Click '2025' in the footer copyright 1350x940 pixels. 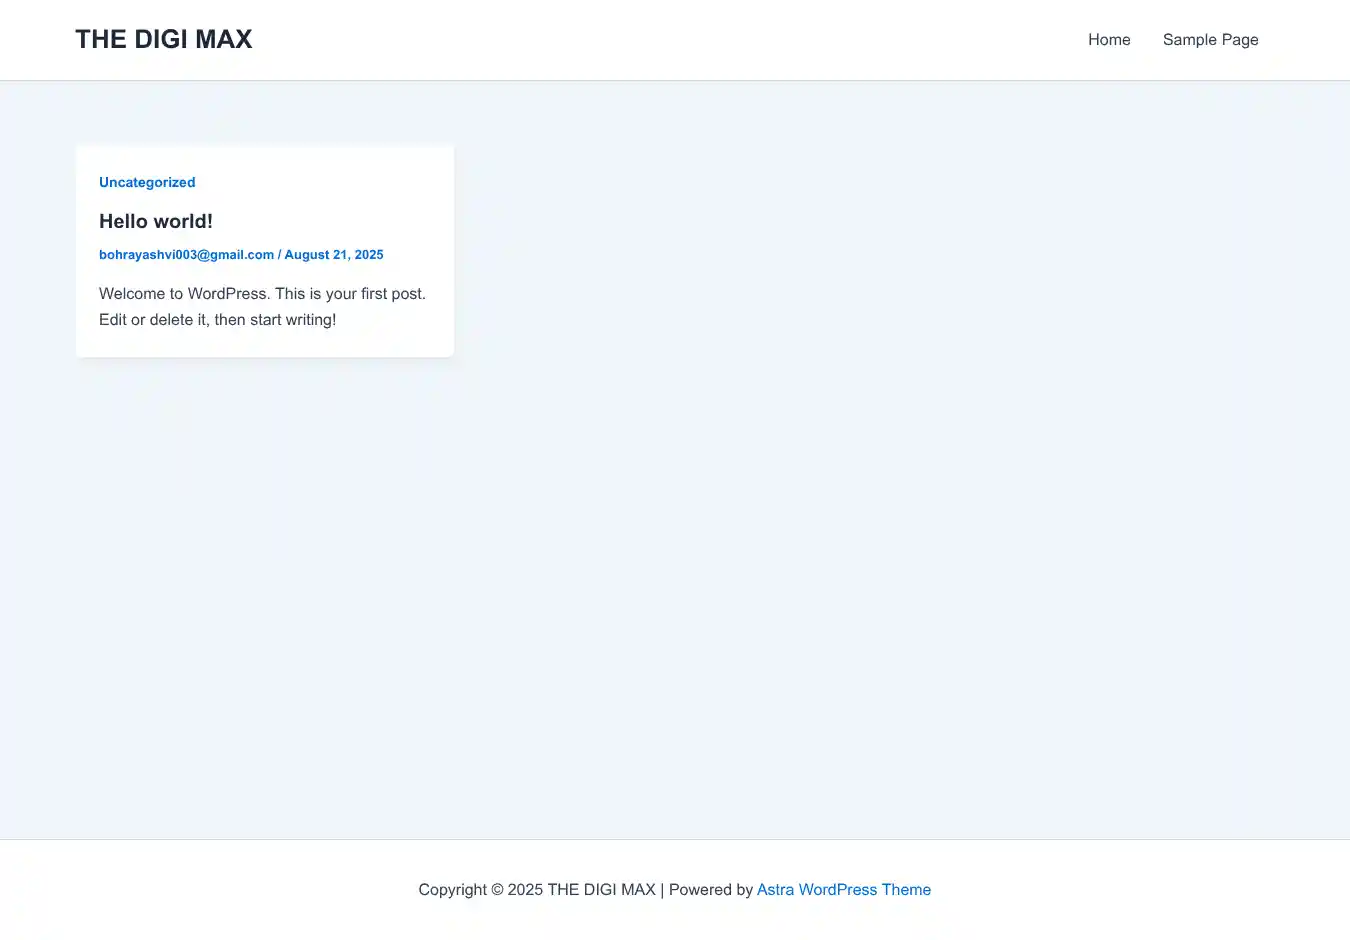coord(525,890)
